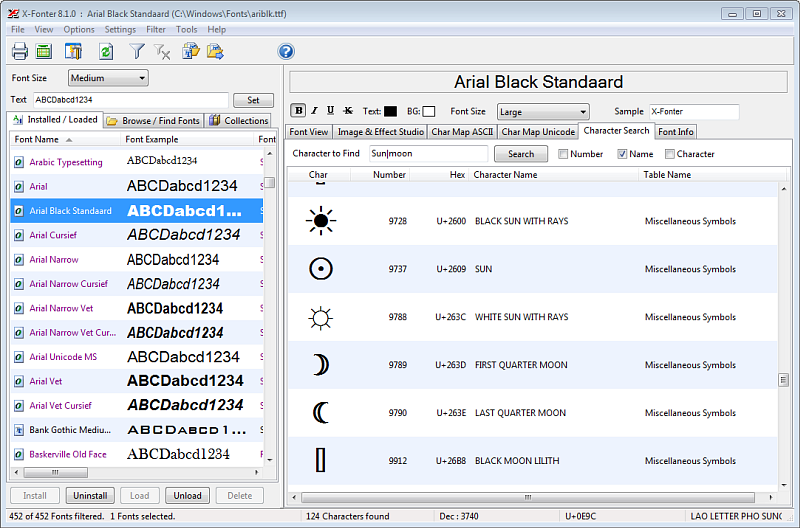Toggle underline formatting icon
This screenshot has height=528, width=800.
331,110
